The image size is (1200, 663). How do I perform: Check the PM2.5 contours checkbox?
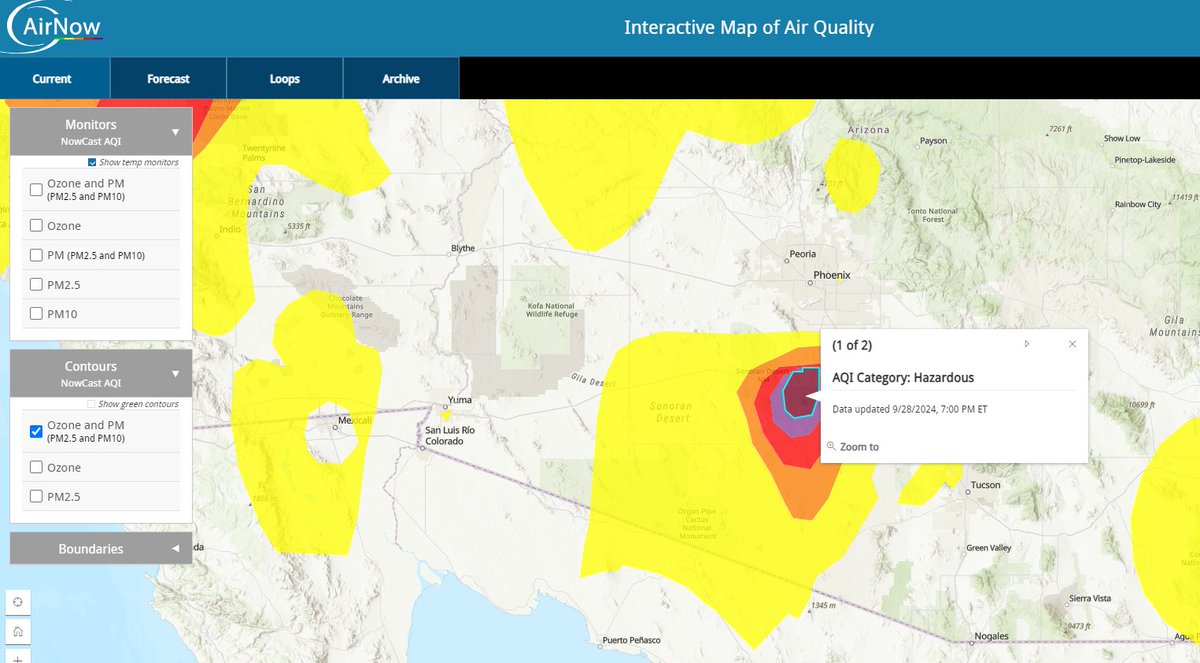tap(36, 496)
